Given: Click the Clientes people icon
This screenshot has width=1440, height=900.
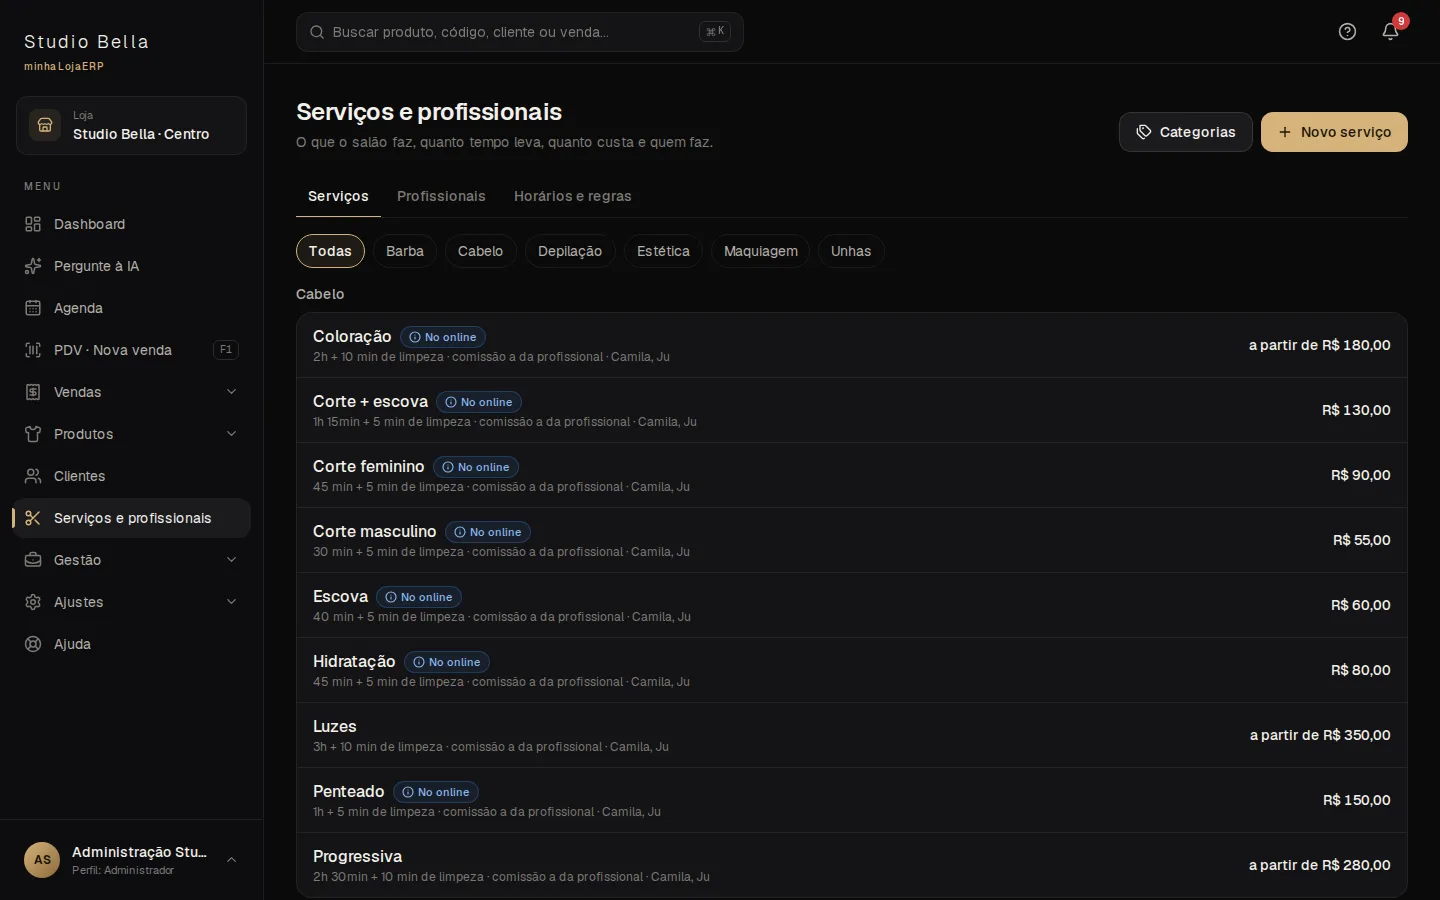Looking at the screenshot, I should (33, 476).
